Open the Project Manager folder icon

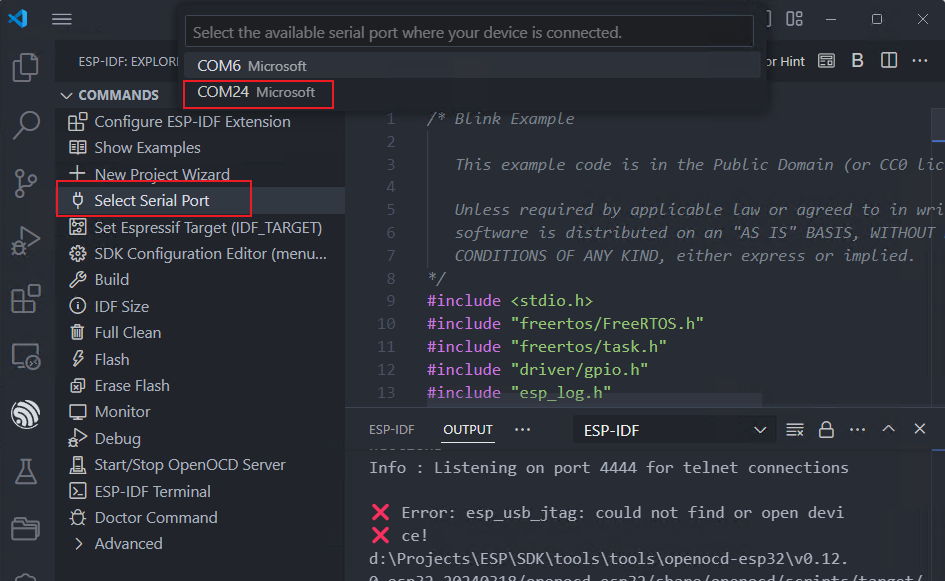(x=25, y=529)
